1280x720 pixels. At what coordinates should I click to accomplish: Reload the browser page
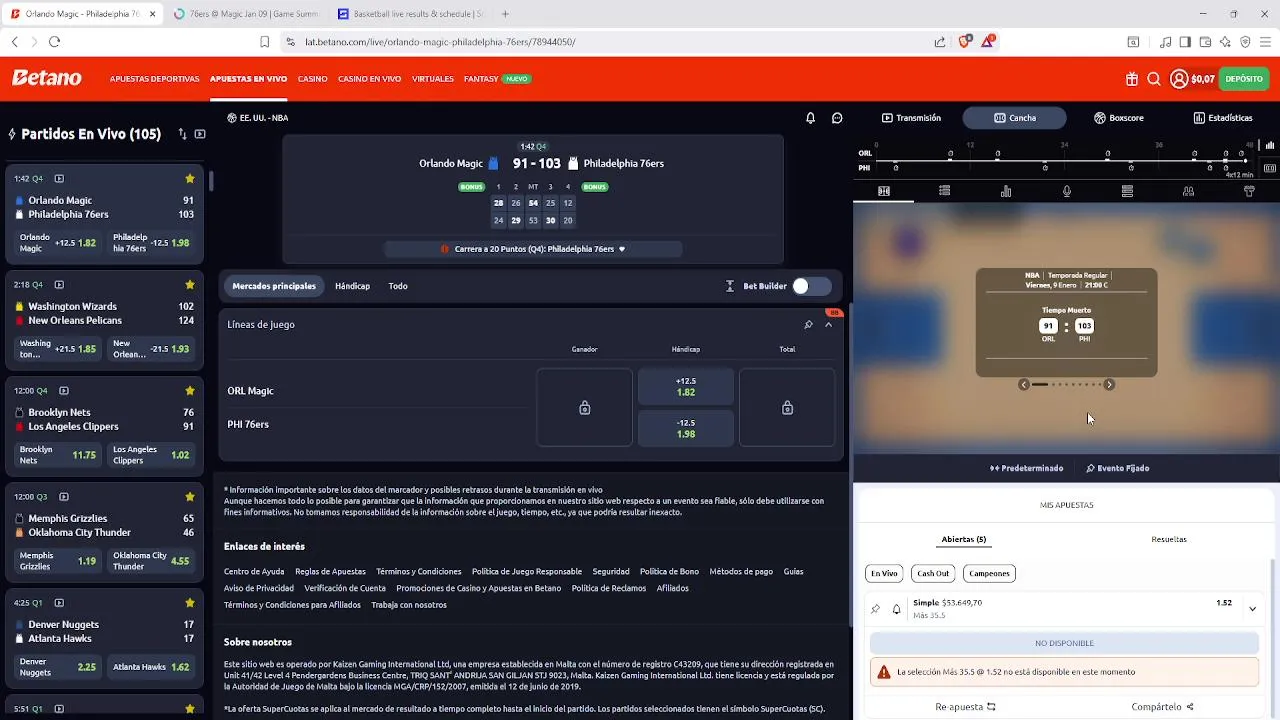click(x=54, y=42)
